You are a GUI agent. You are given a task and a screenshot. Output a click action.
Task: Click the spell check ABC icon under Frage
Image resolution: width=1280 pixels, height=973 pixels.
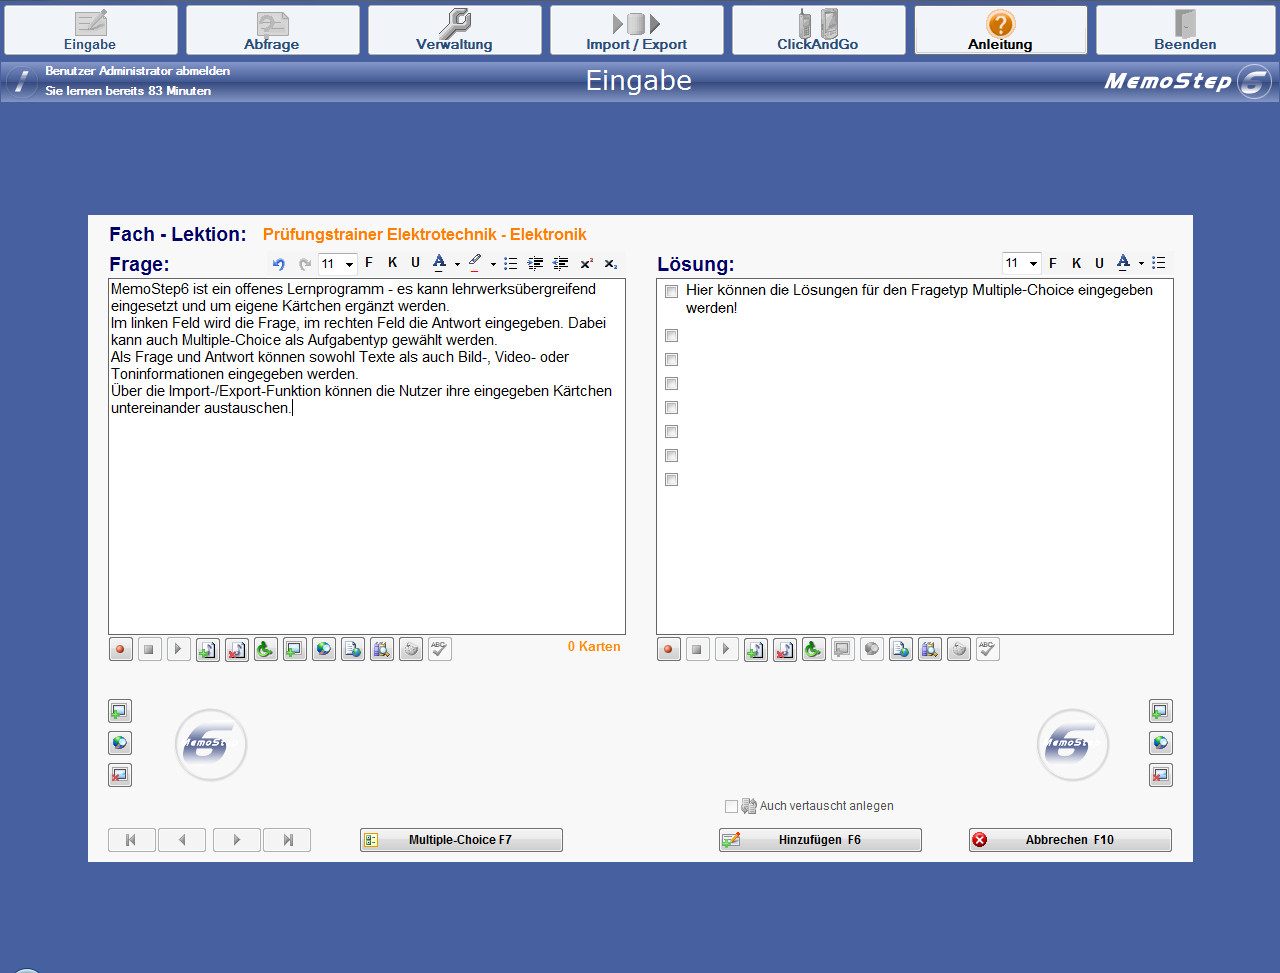pyautogui.click(x=440, y=649)
